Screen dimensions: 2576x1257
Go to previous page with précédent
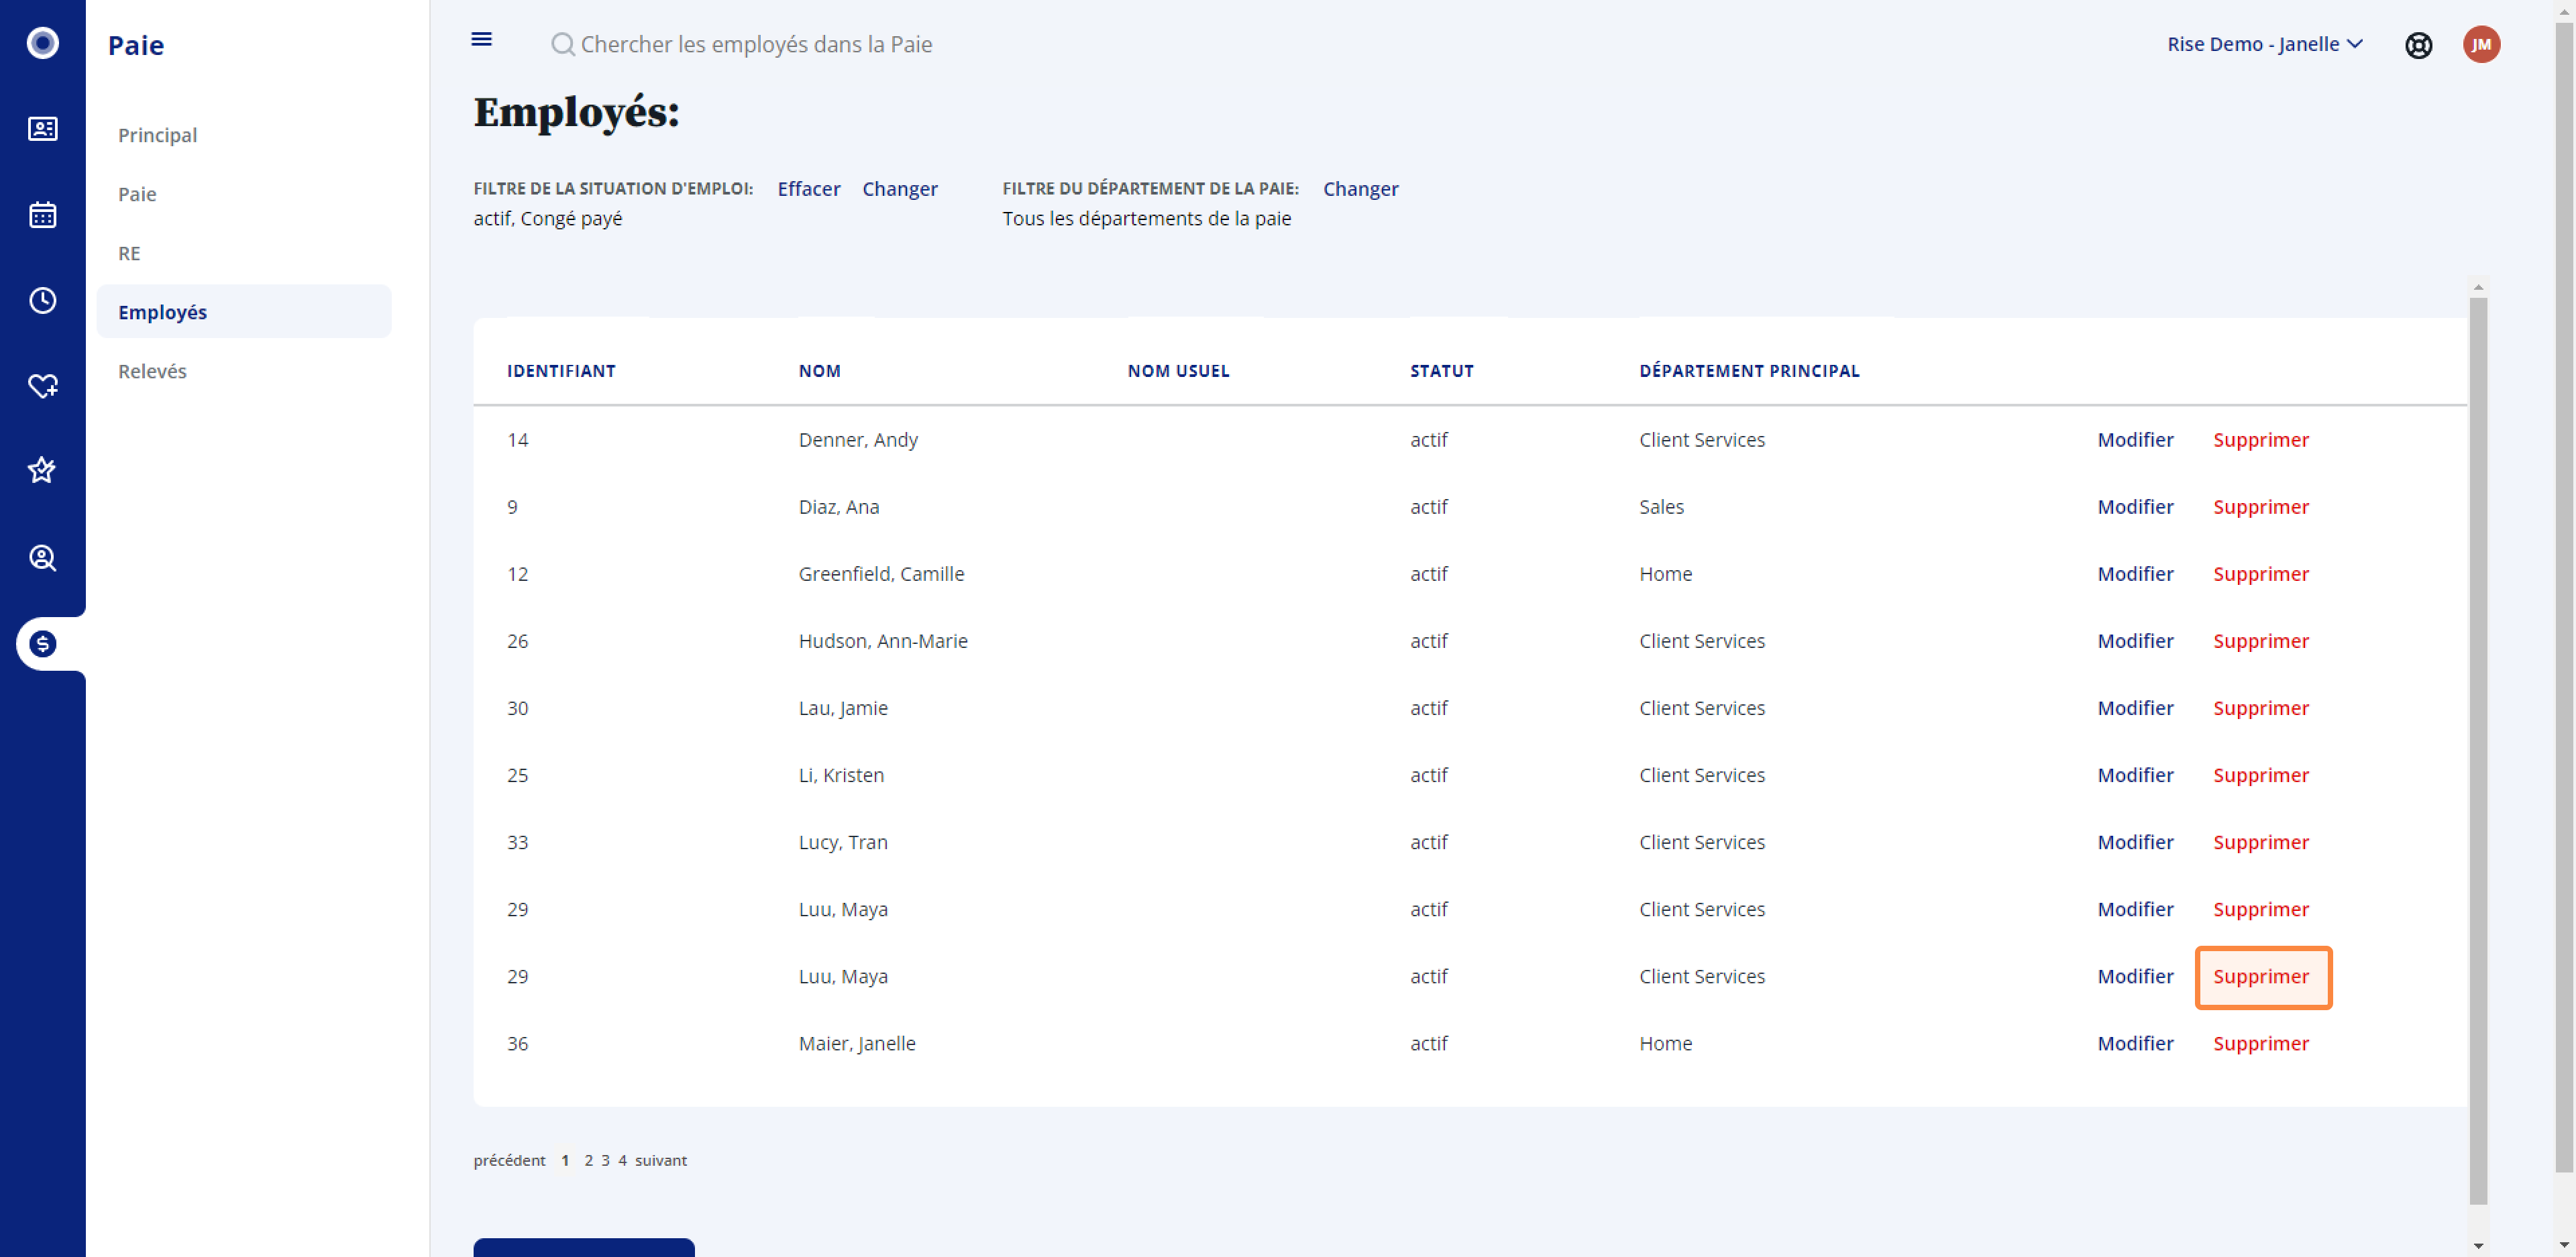point(509,1160)
